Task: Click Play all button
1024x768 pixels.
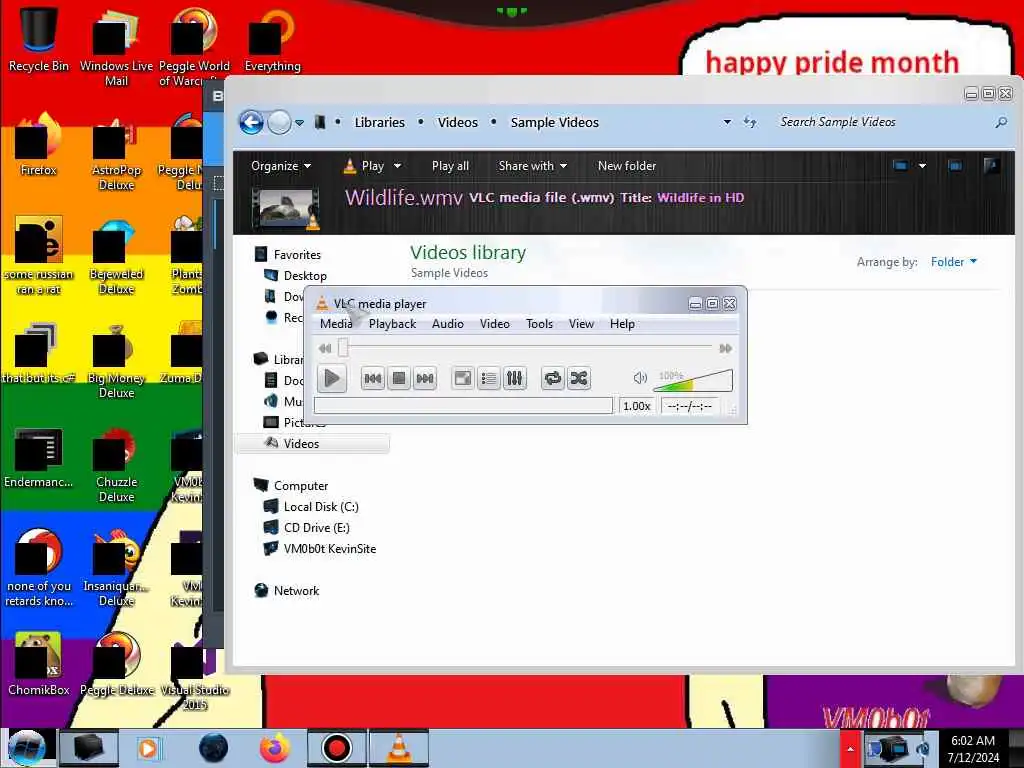Action: coord(450,166)
